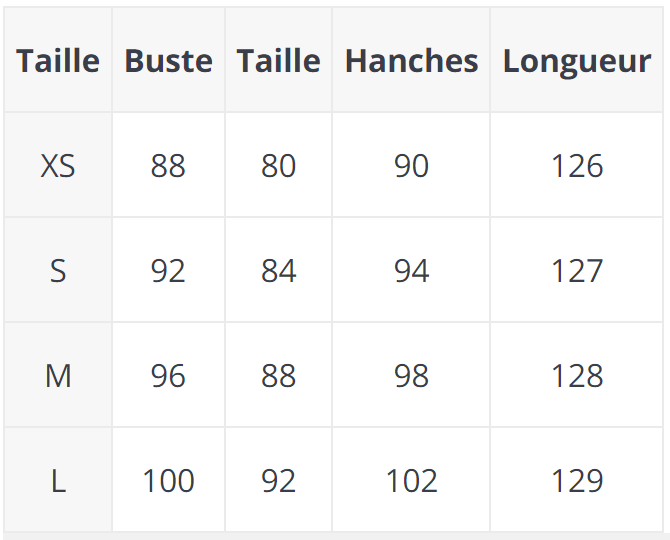Click the Longueur column header
Screen dimensions: 670x540
(577, 61)
